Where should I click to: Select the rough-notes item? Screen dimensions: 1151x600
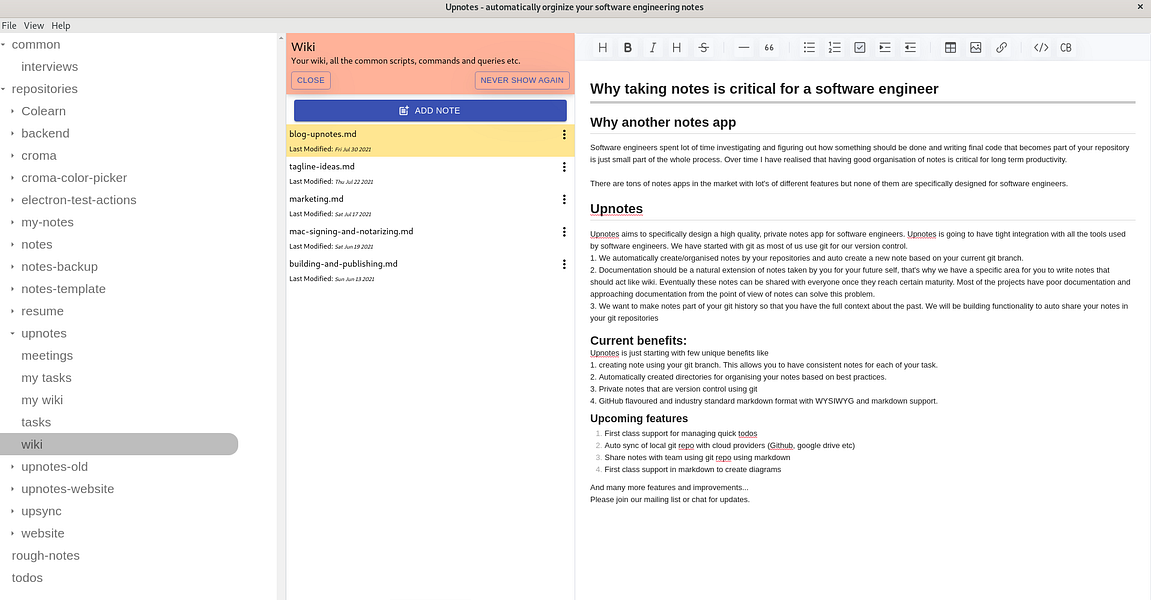coord(46,556)
